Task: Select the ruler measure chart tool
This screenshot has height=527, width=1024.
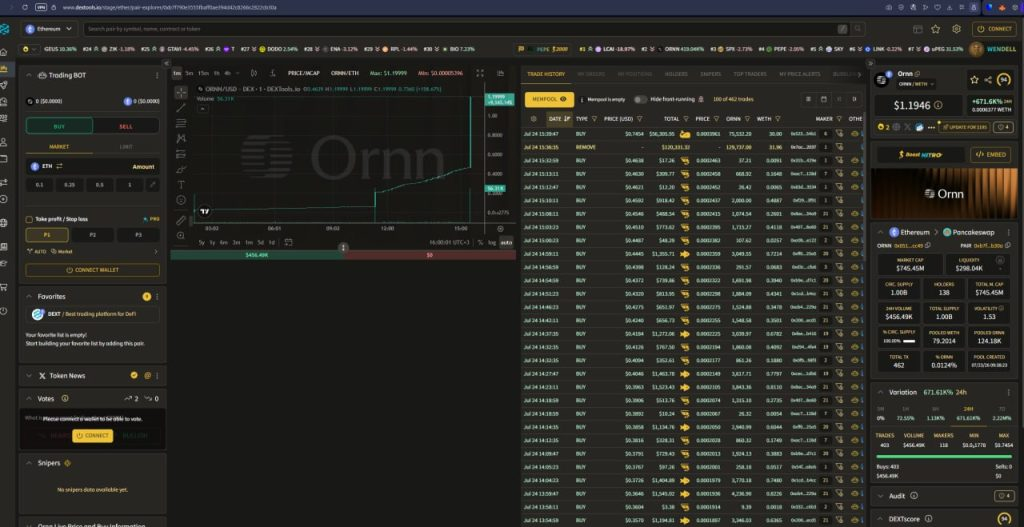Action: coord(181,220)
